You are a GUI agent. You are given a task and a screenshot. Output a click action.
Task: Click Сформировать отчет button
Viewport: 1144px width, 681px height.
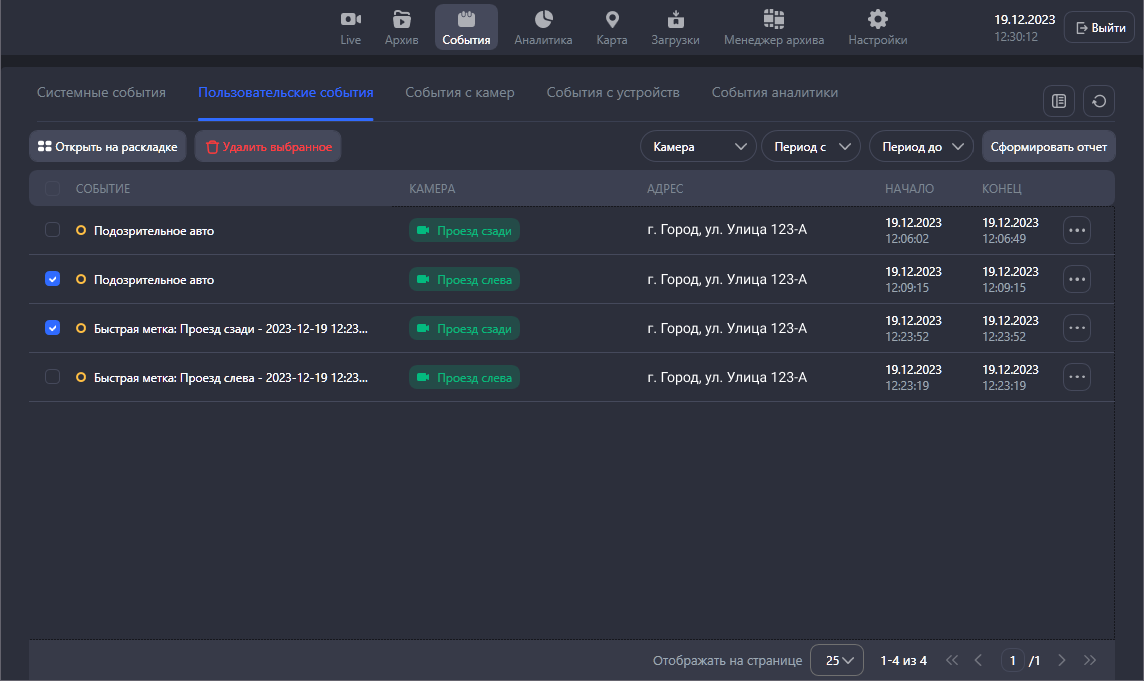coord(1048,147)
